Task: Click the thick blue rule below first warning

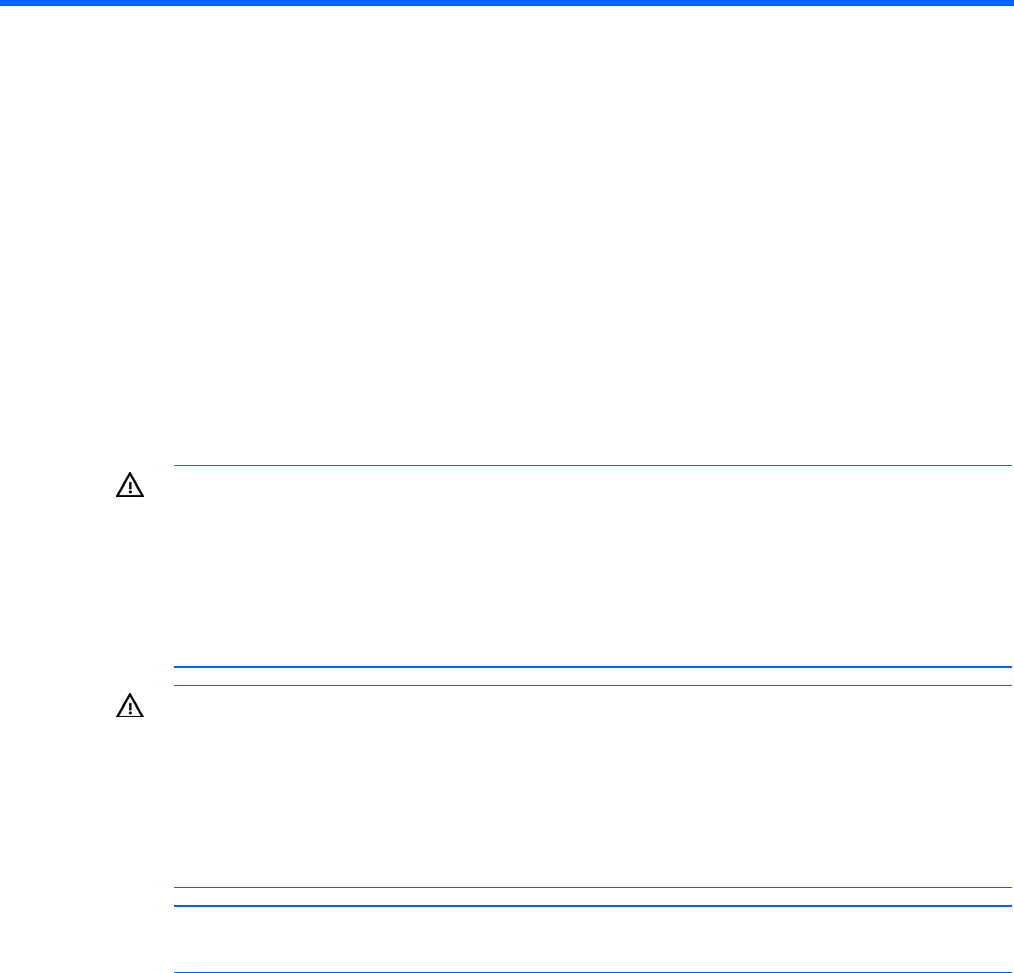Action: (592, 667)
